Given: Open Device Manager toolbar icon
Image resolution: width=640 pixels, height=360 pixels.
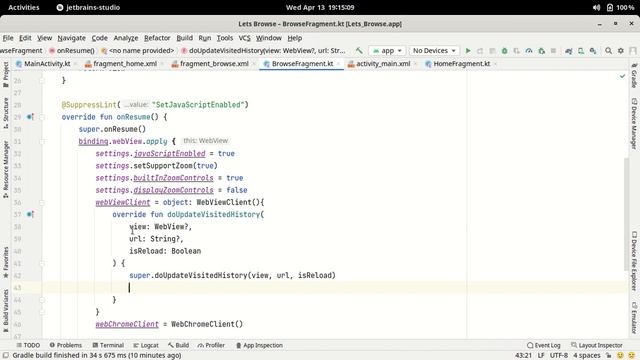Looking at the screenshot, I should (581, 51).
